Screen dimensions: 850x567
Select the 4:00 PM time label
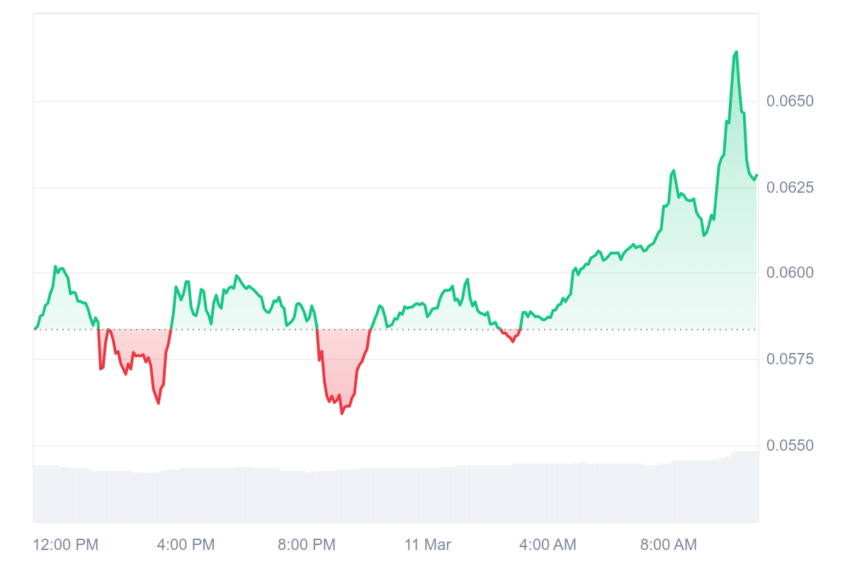coord(186,544)
